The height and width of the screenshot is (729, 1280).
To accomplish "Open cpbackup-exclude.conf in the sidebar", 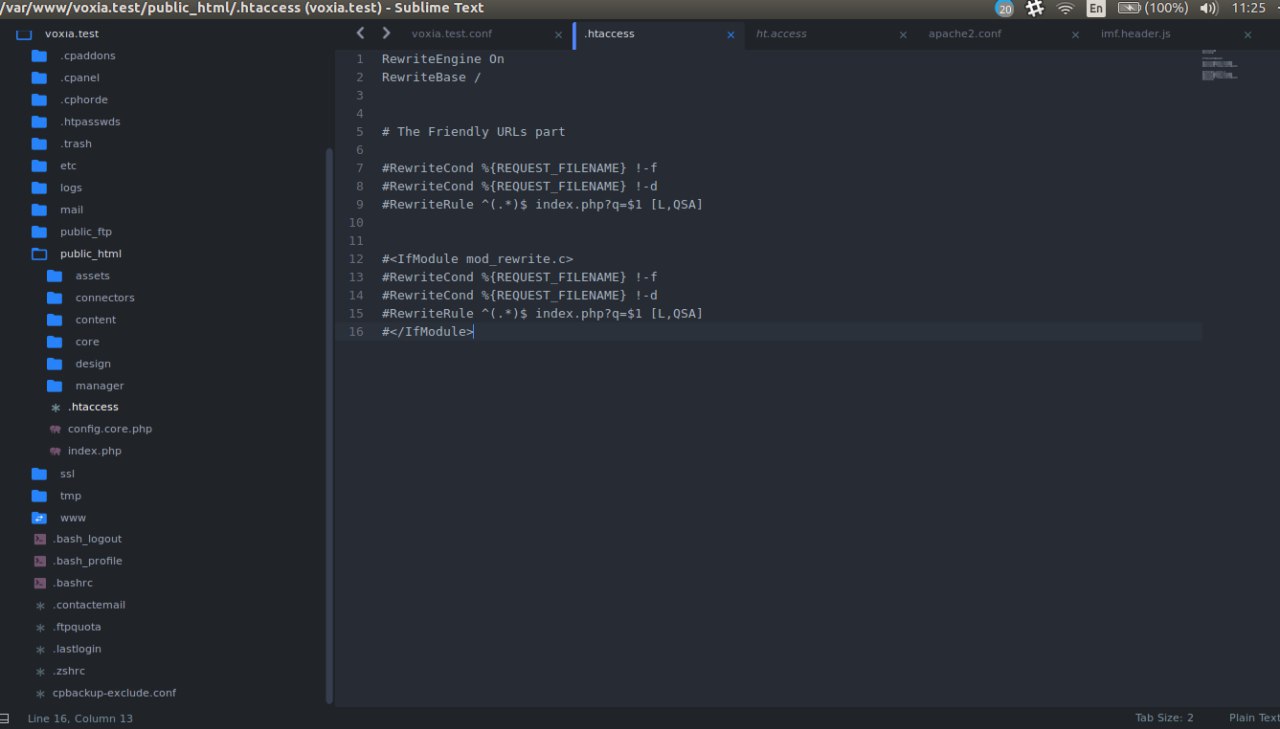I will [x=114, y=693].
